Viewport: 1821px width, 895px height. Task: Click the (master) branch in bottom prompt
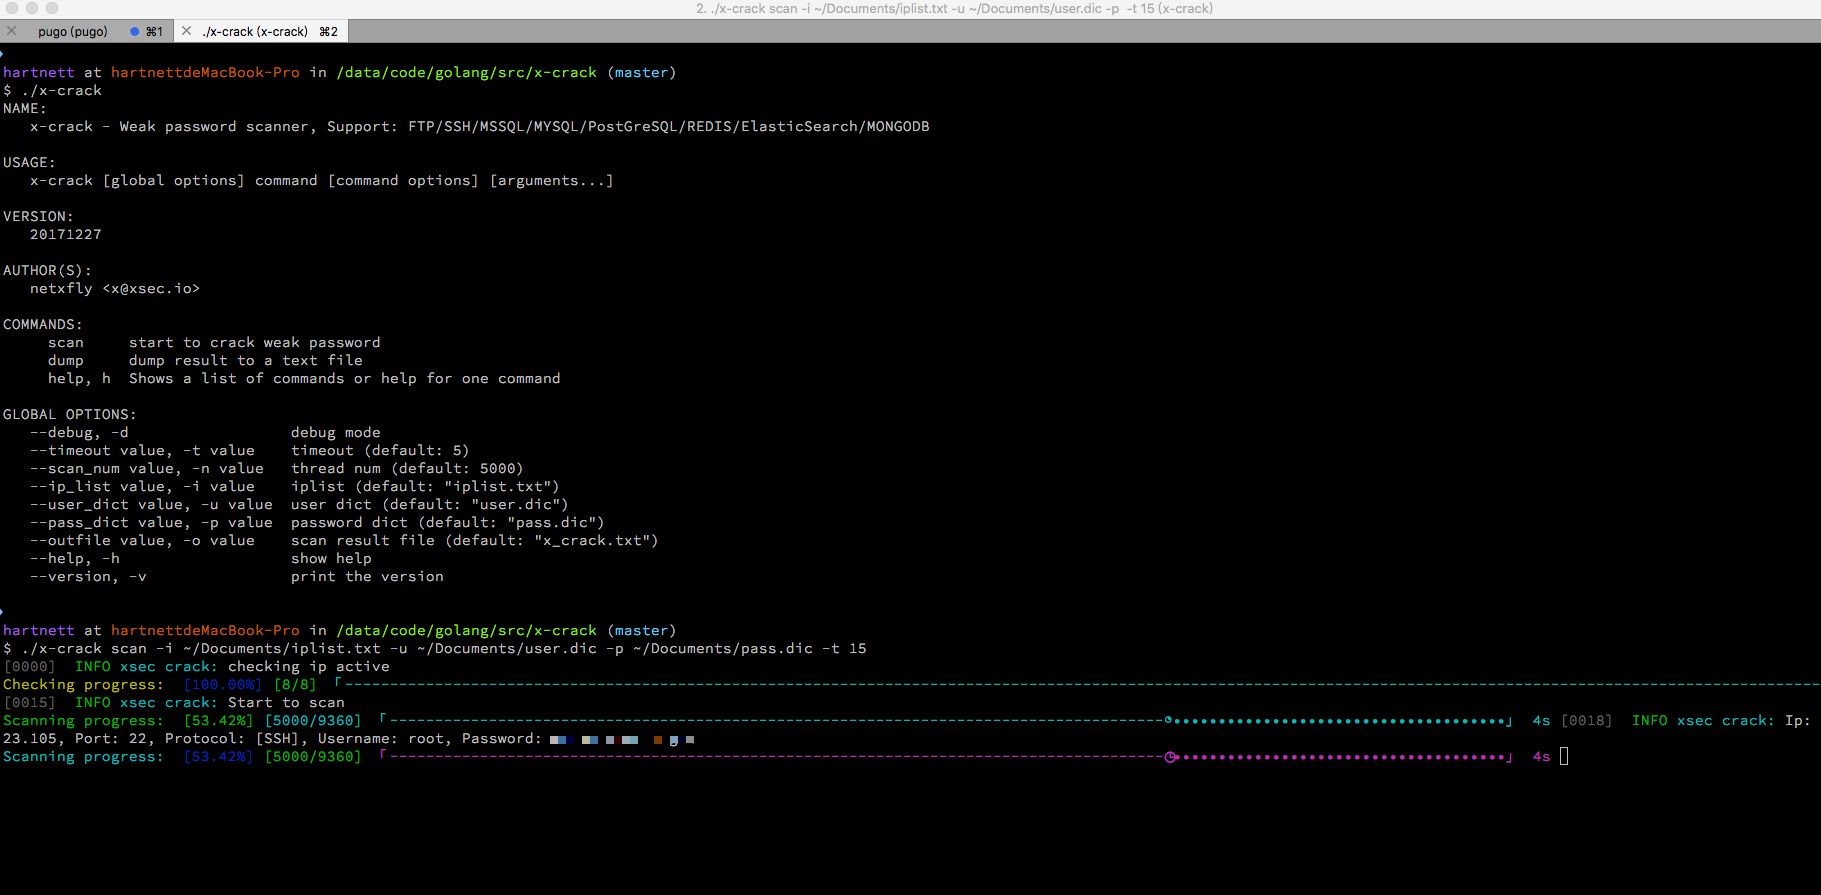click(x=642, y=630)
